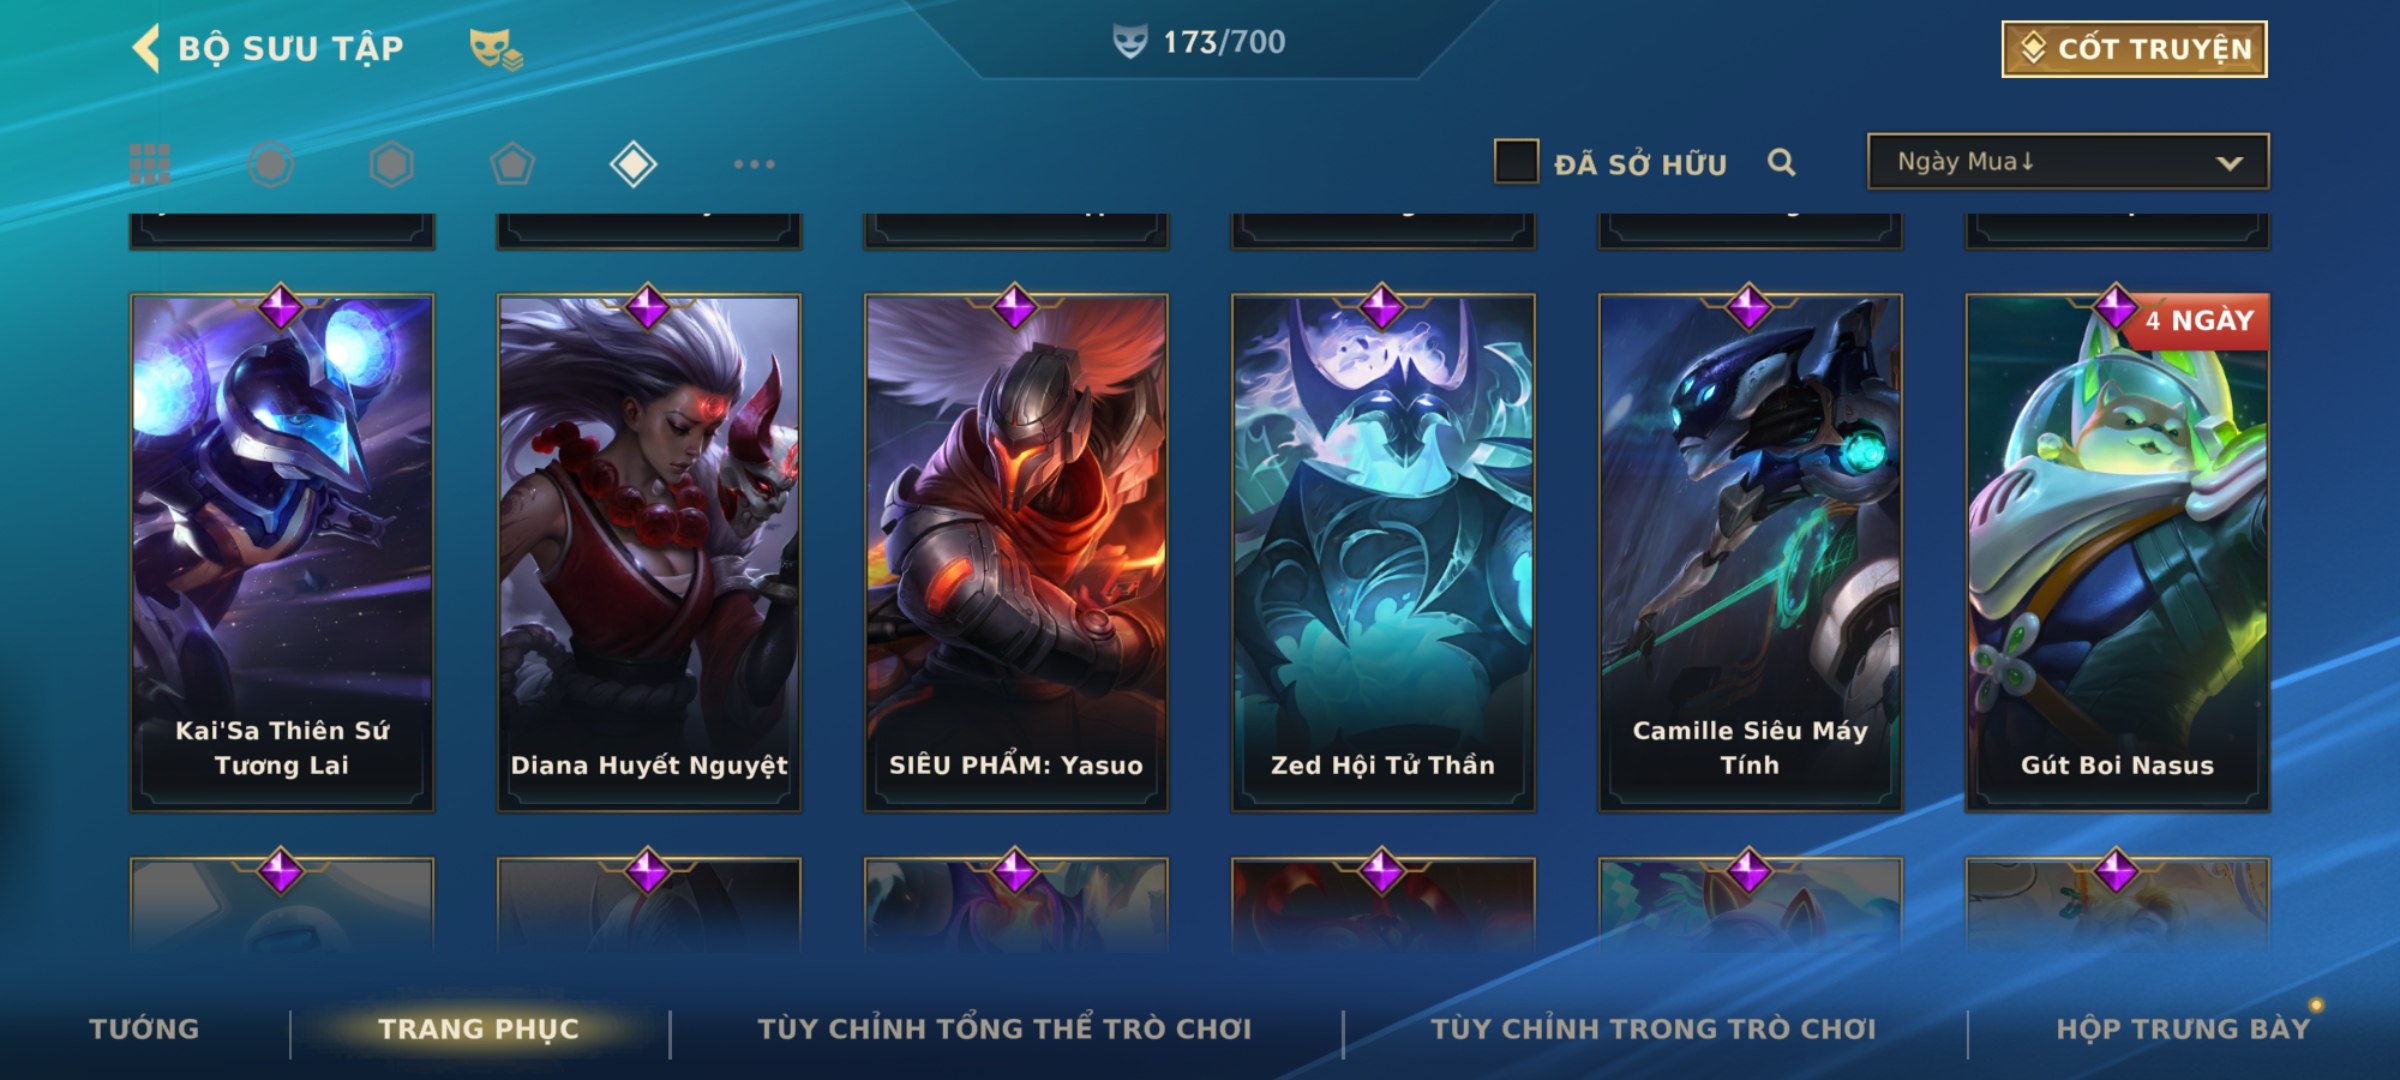Viewport: 2400px width, 1080px height.
Task: Switch to Tùy Chỉnh Trong Trò Chơi tab
Action: point(1653,1029)
